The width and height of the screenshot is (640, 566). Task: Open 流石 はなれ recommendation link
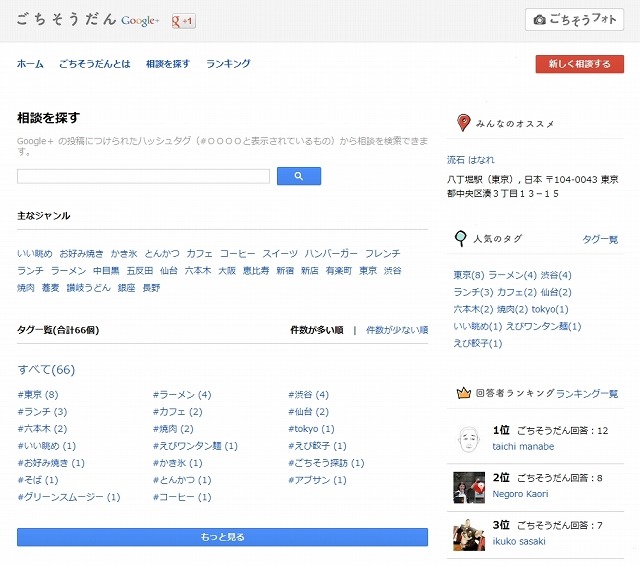(x=470, y=160)
